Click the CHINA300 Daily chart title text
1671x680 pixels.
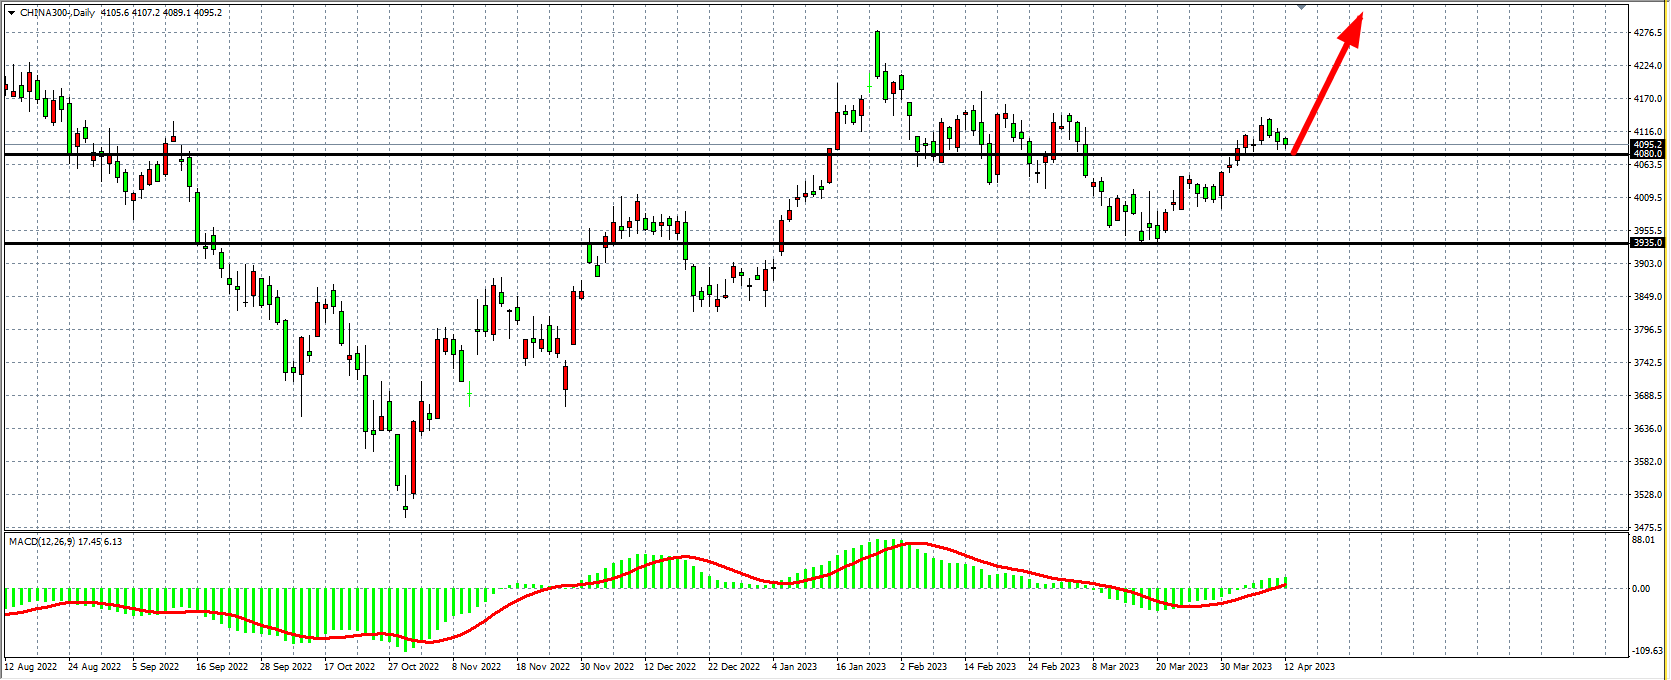[58, 13]
